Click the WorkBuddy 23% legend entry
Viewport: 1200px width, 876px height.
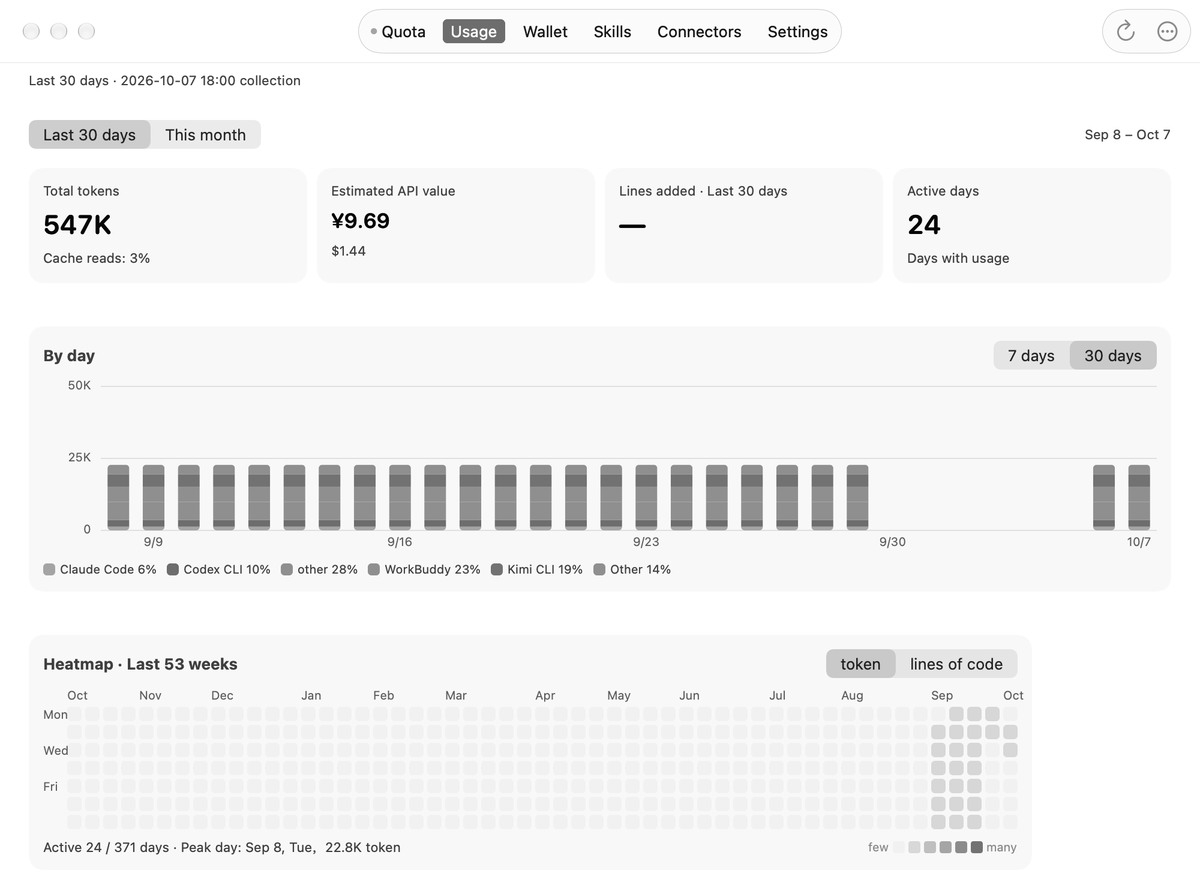click(x=424, y=569)
